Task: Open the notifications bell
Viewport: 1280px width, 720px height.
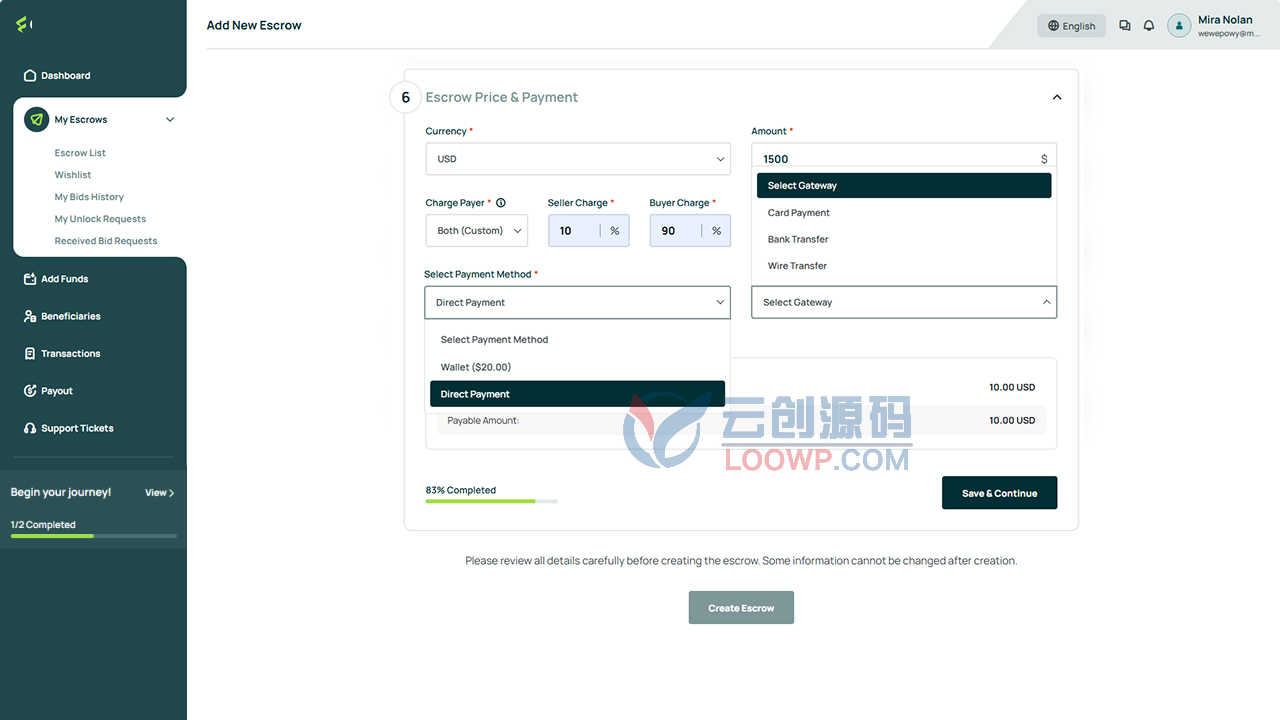Action: (1149, 26)
